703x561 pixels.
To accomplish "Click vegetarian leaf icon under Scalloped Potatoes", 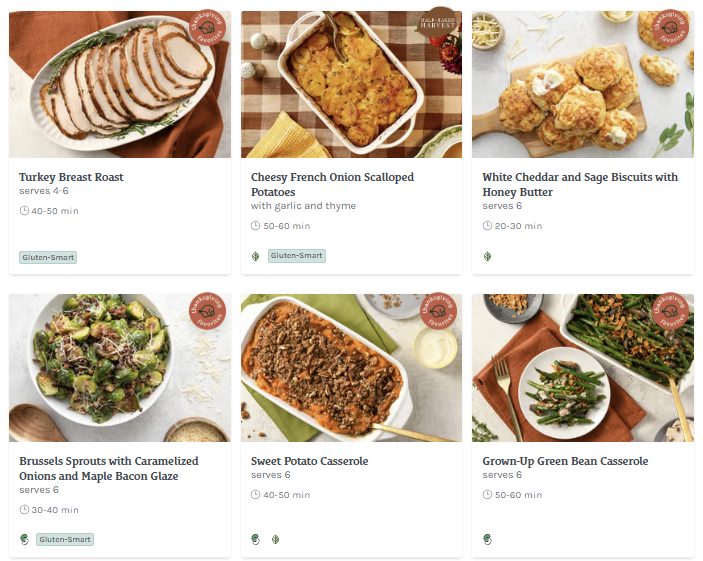I will (256, 256).
